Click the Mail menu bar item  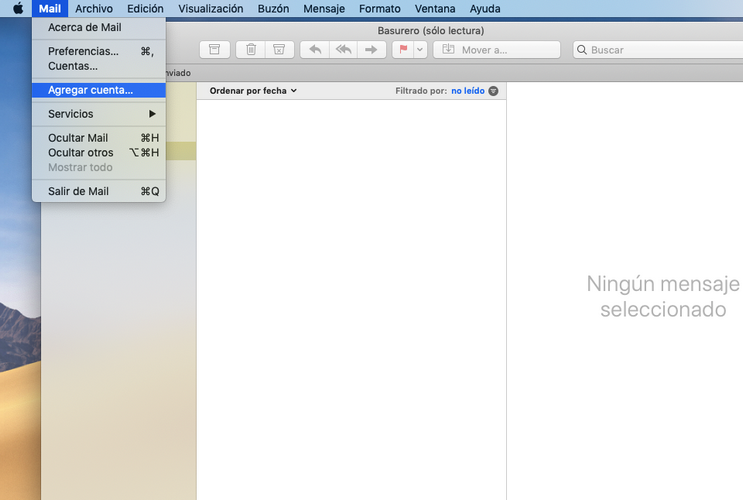(x=50, y=9)
